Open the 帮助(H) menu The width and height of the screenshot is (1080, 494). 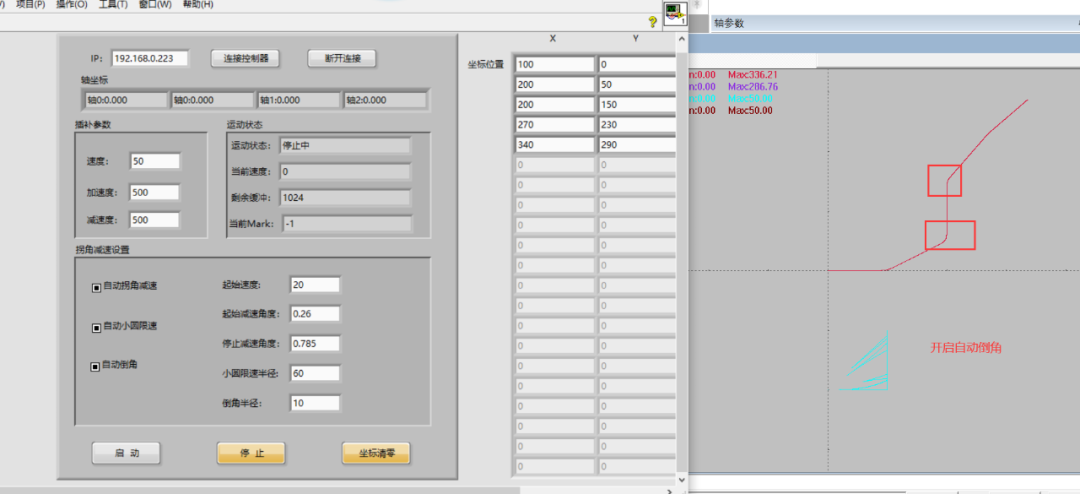[x=198, y=4]
